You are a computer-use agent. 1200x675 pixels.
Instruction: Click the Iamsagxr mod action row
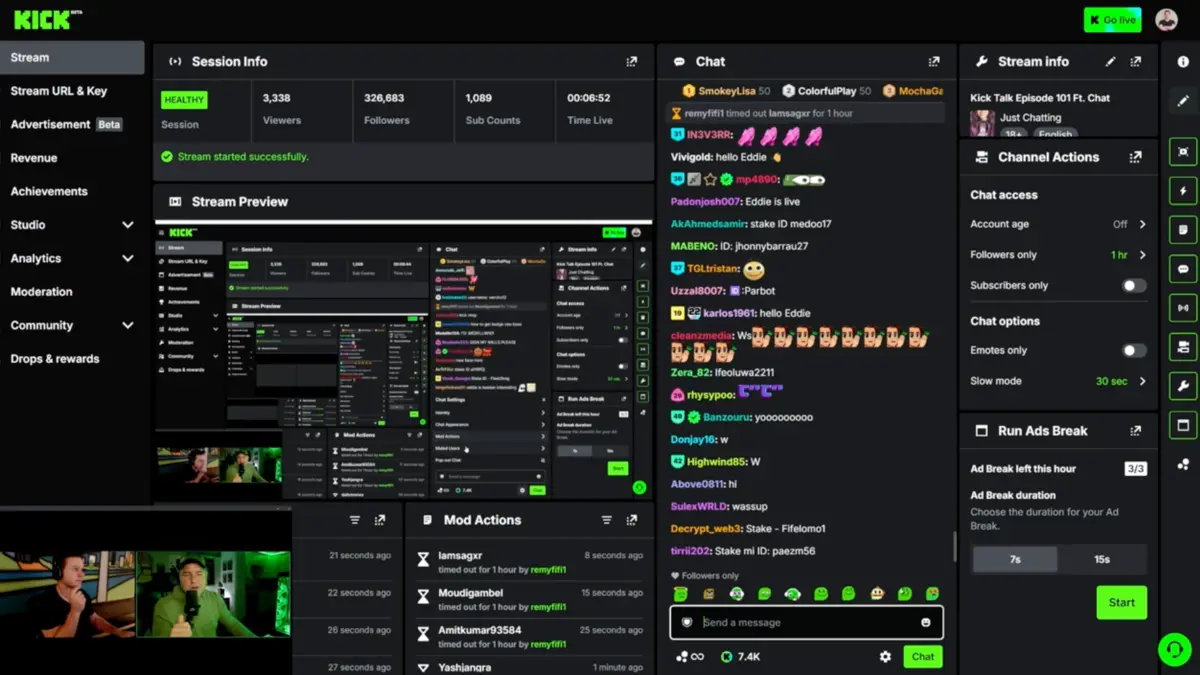pos(530,561)
